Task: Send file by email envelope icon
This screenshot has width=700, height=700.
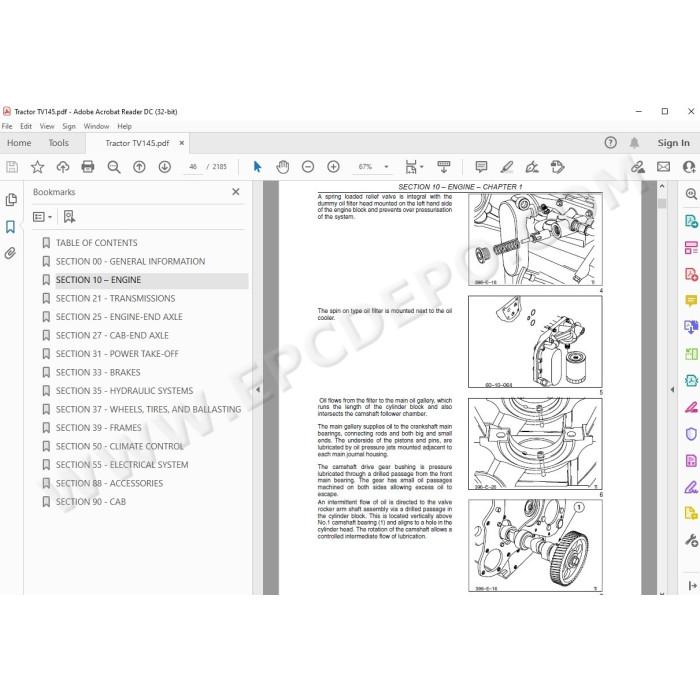Action: coord(663,167)
